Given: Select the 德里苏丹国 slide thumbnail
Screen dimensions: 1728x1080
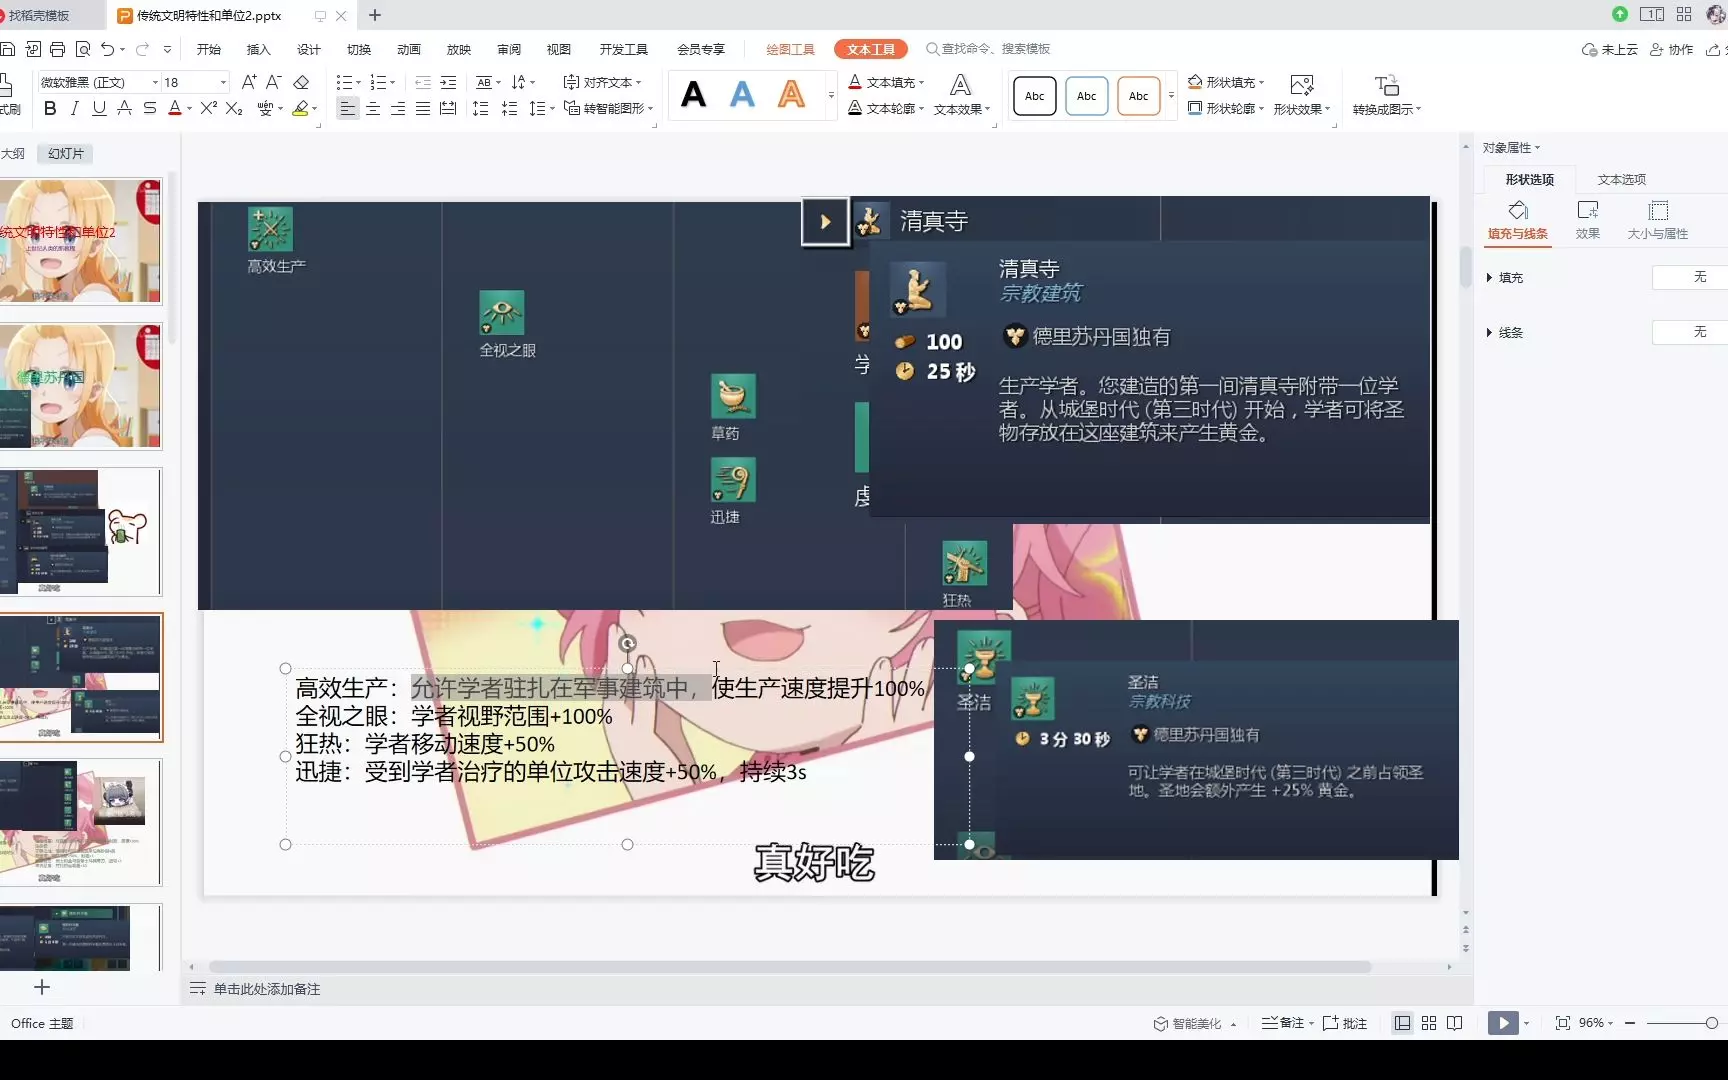Looking at the screenshot, I should pyautogui.click(x=81, y=386).
